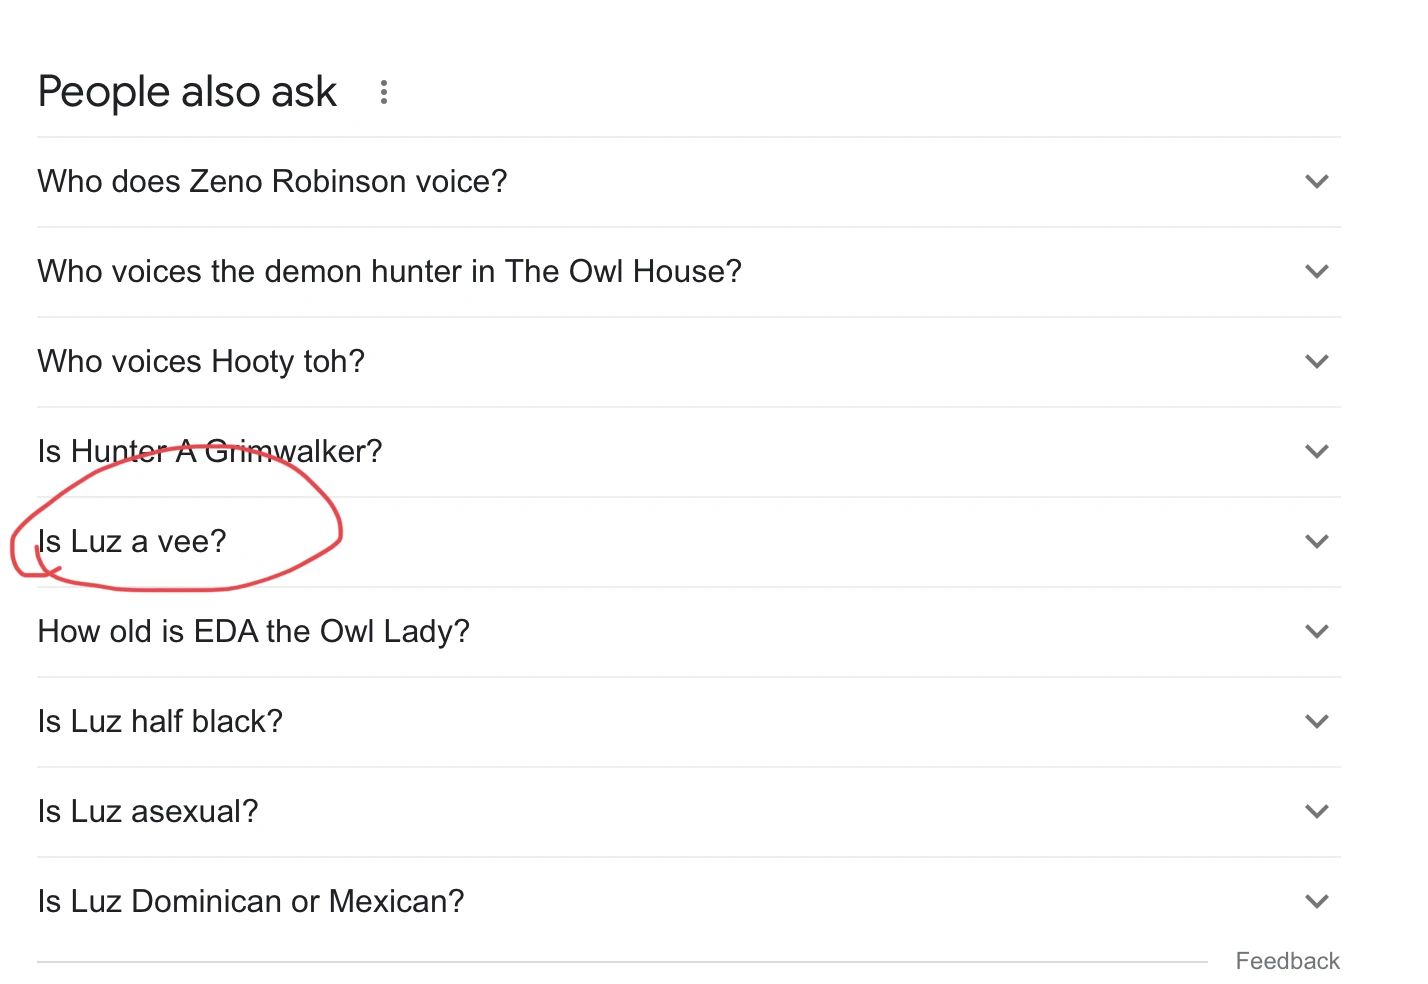
Task: Expand the 'Is Luz half black?' question
Action: pos(1317,721)
